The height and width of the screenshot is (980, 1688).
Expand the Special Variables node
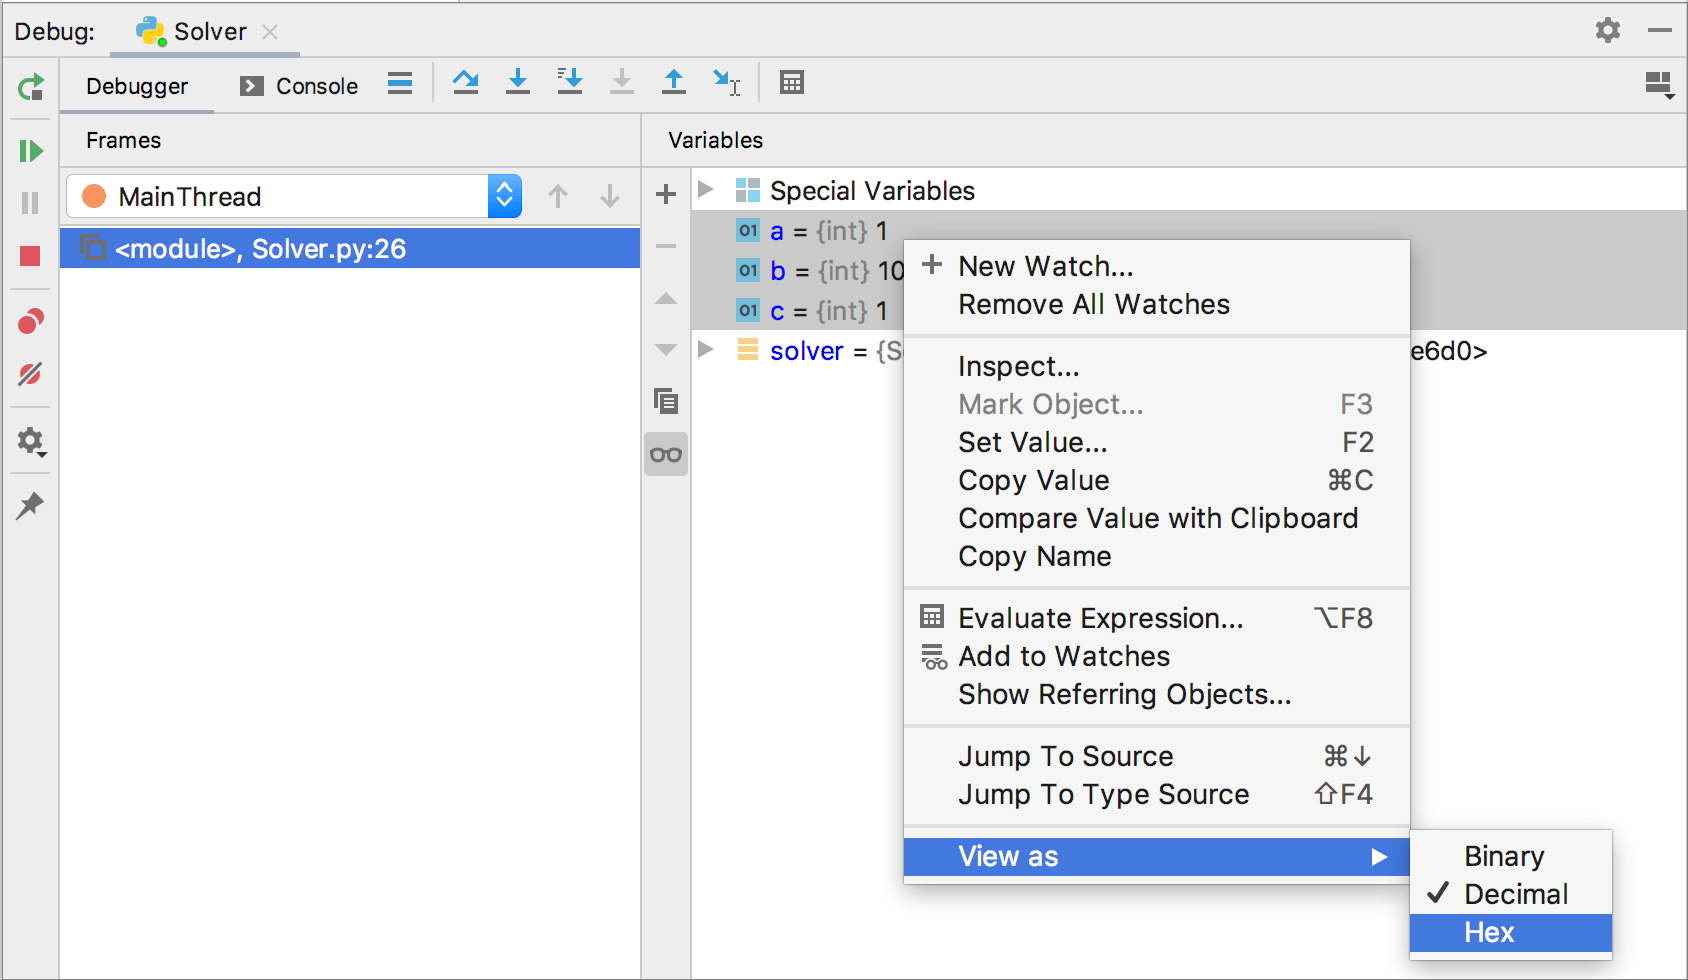point(706,190)
